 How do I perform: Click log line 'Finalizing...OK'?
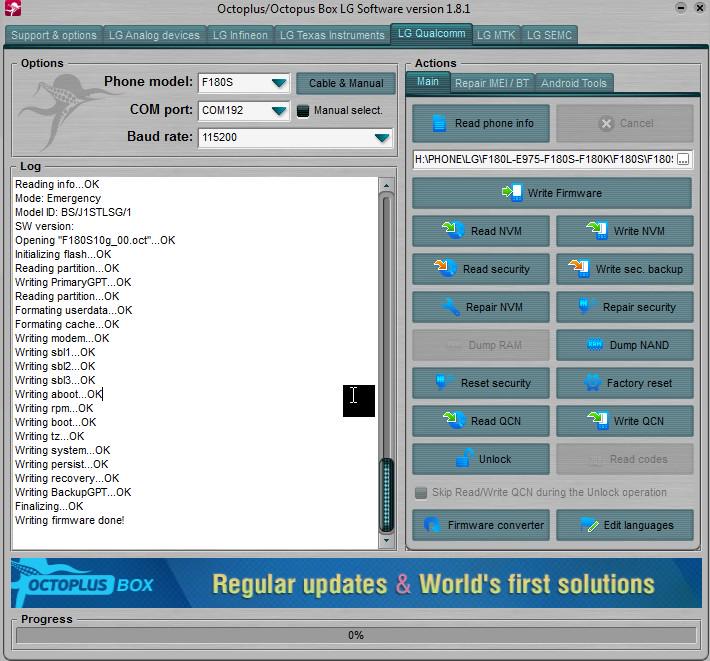click(49, 506)
